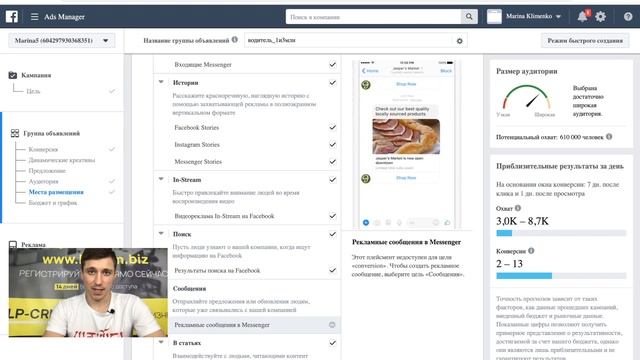The width and height of the screenshot is (640, 360).
Task: Click the Группа объявлений grid icon
Action: click(15, 133)
